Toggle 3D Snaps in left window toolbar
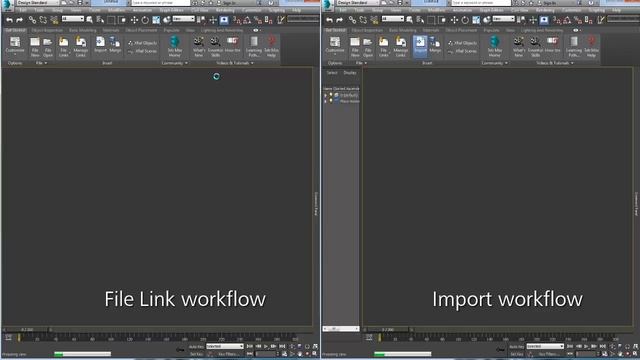Screen dimensions: 640x360 [236, 20]
